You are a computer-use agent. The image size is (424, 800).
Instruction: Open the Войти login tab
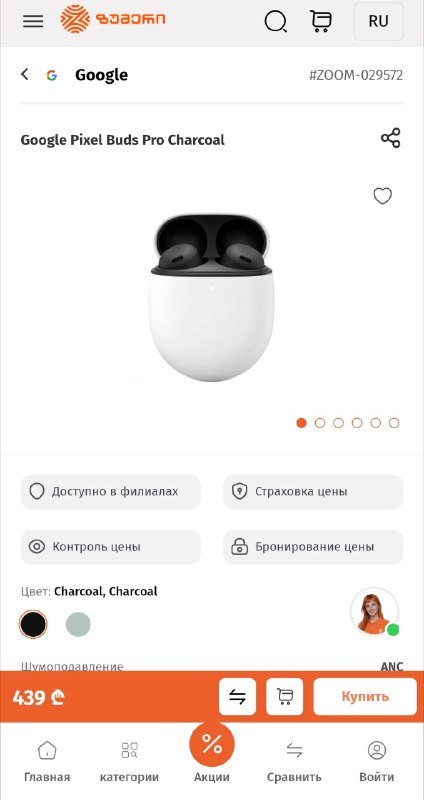point(377,762)
